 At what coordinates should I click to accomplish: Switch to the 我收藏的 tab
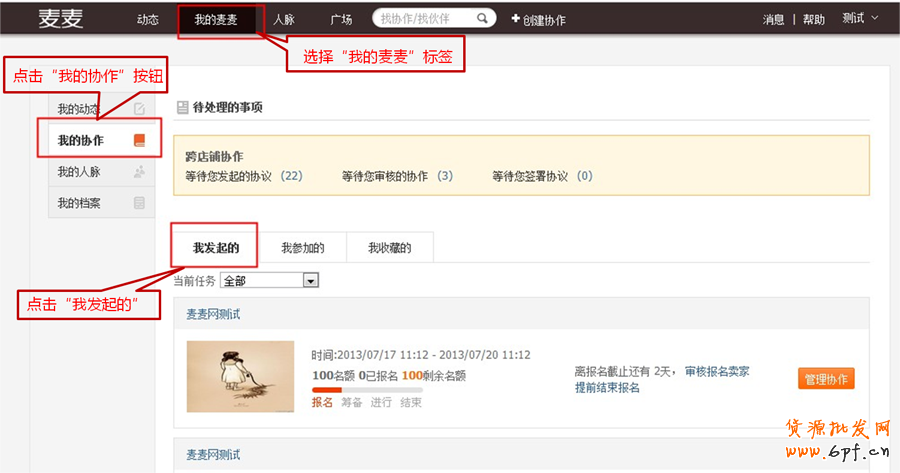(x=389, y=248)
